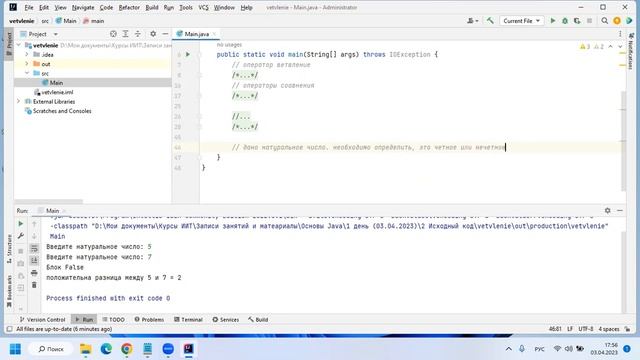The image size is (640, 360).
Task: Build the project with the hammer icon
Action: click(x=490, y=21)
